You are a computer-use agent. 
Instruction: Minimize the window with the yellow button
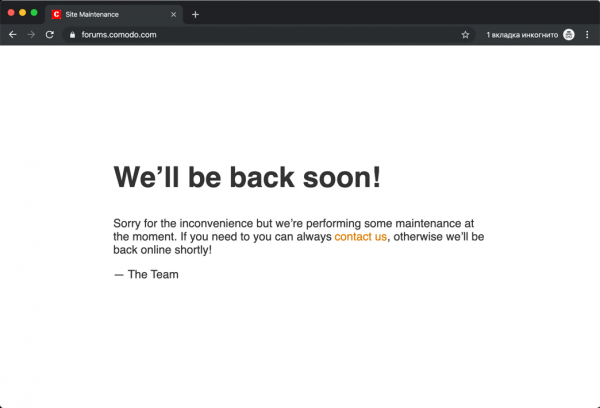click(x=23, y=13)
